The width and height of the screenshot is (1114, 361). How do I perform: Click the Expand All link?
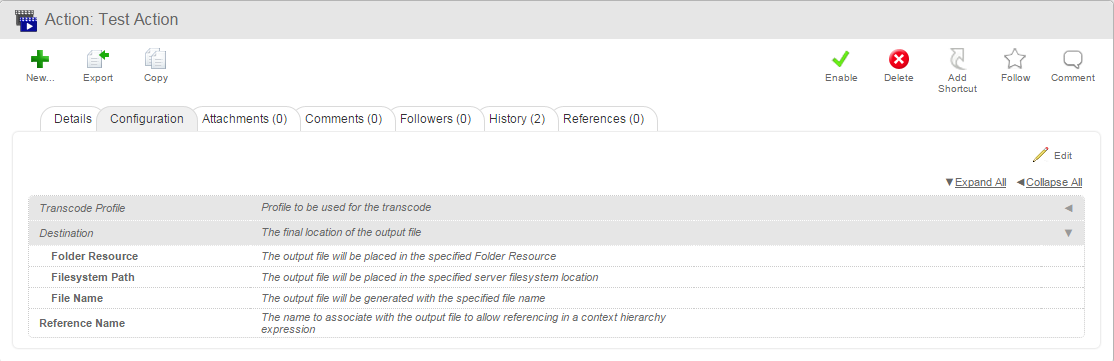(980, 183)
